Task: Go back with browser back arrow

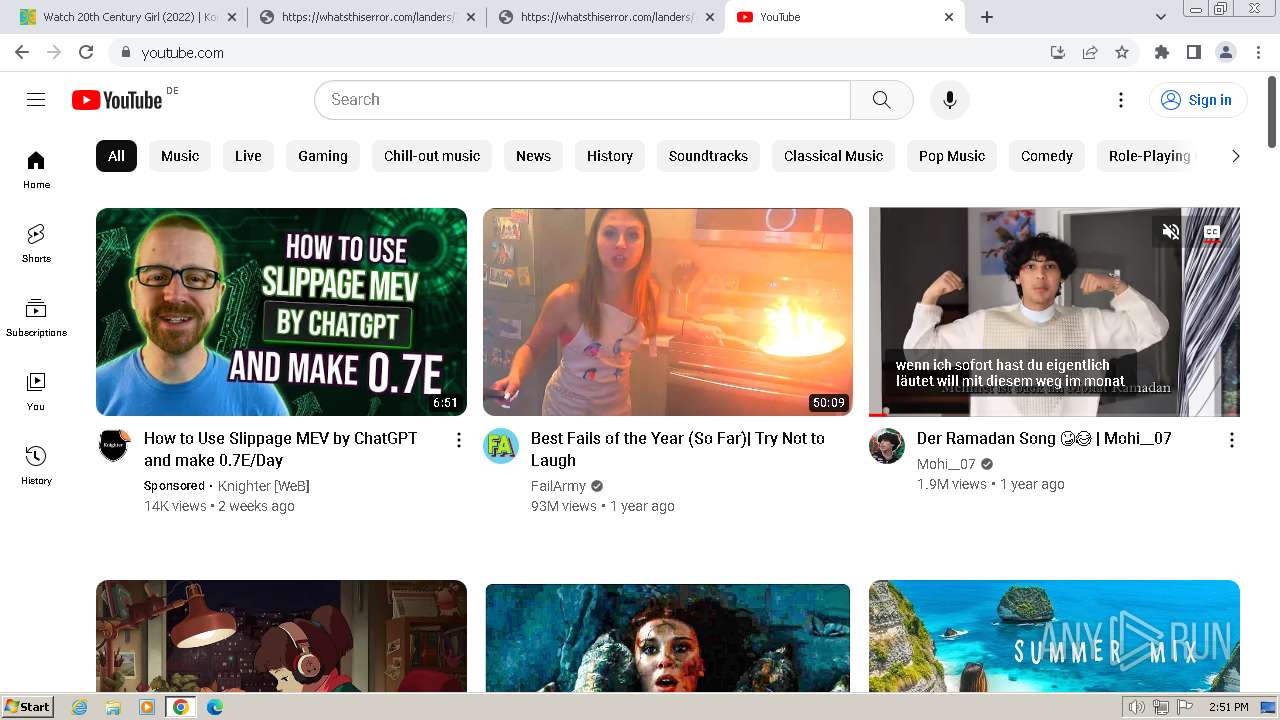Action: click(22, 52)
